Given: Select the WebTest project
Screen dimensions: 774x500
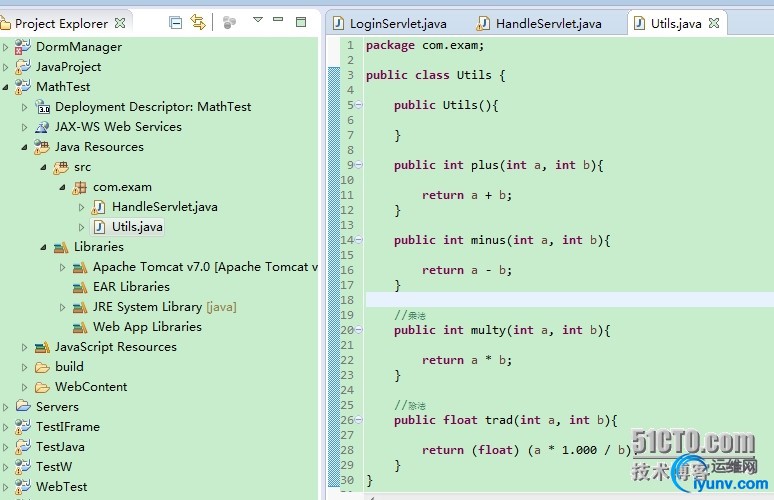Looking at the screenshot, I should click(x=62, y=487).
